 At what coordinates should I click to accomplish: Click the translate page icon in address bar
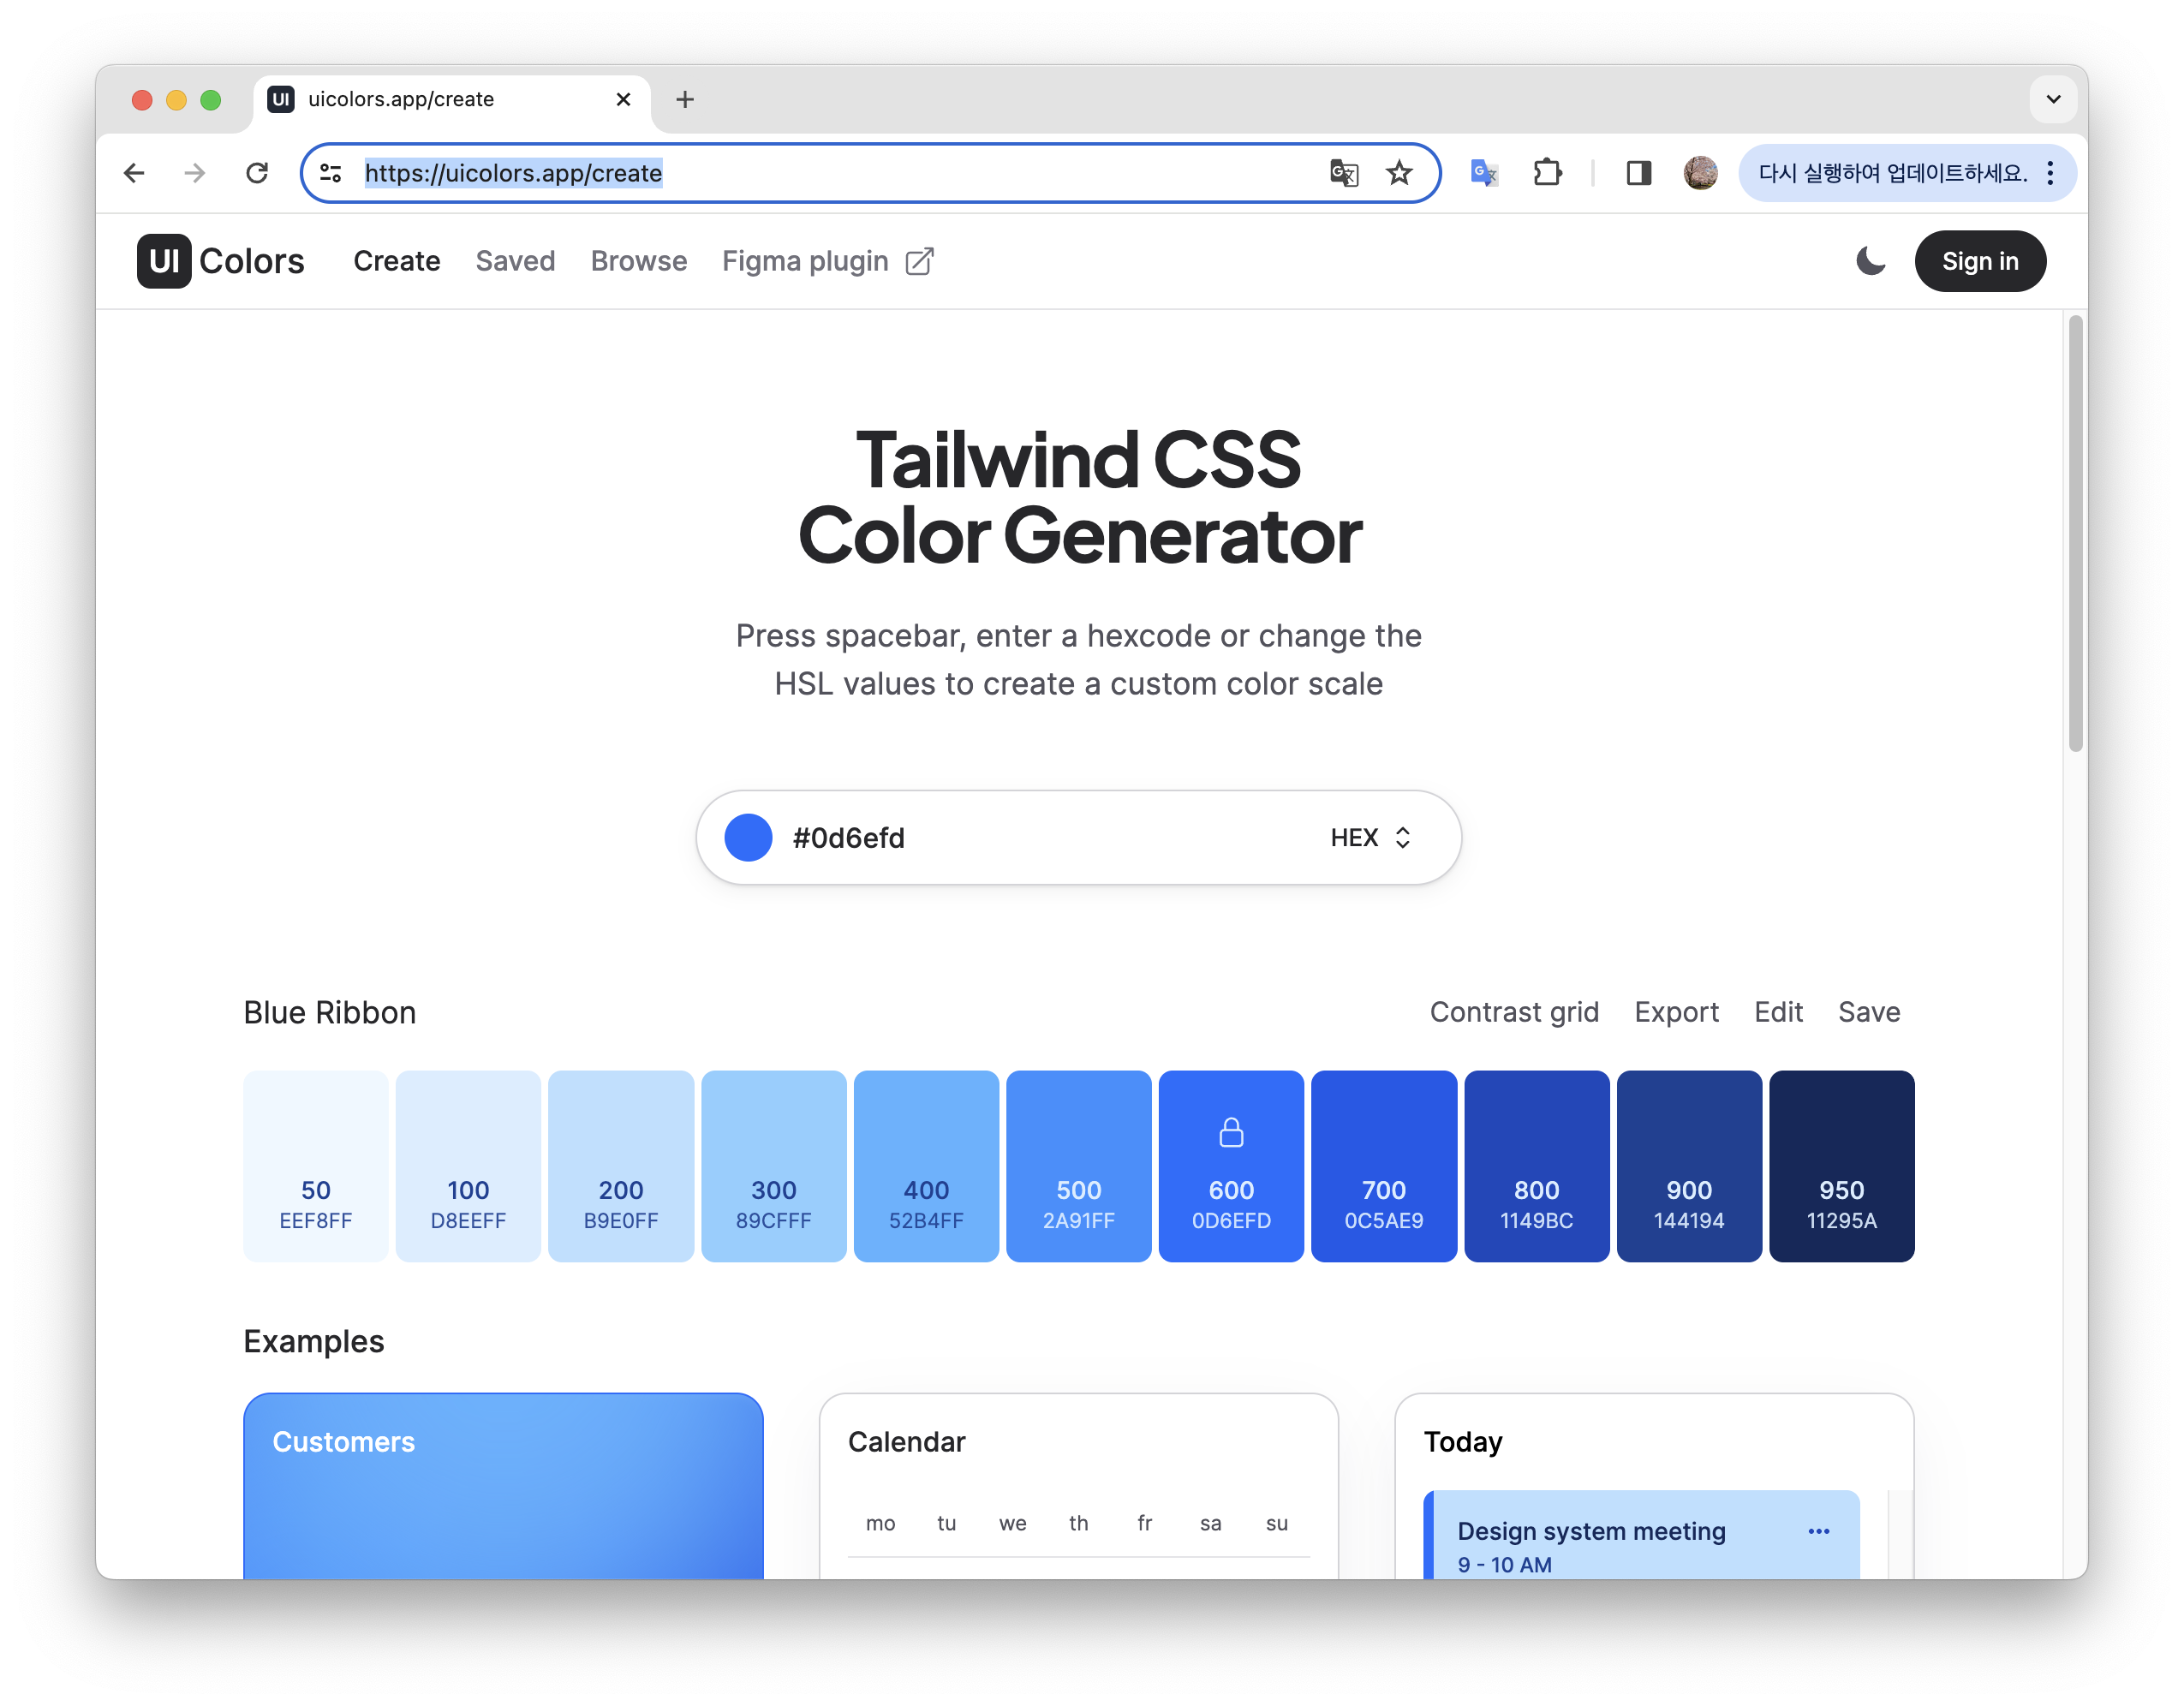(1344, 173)
